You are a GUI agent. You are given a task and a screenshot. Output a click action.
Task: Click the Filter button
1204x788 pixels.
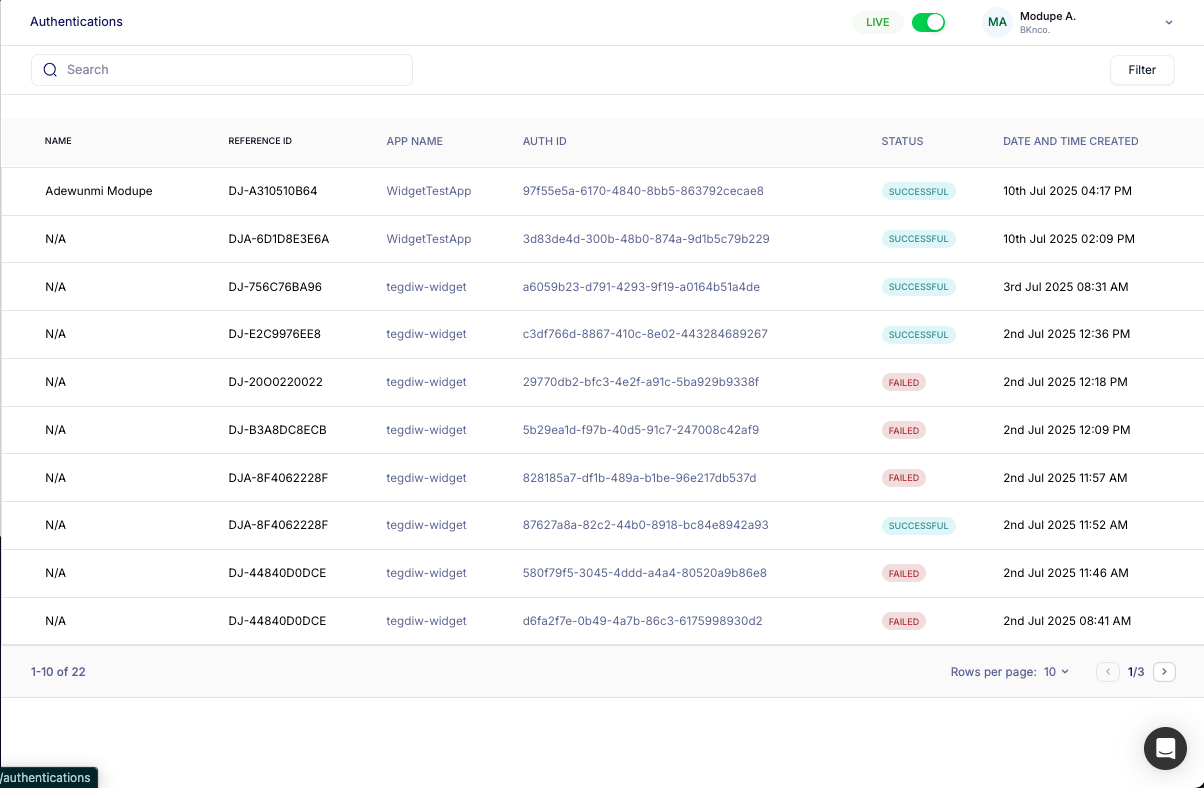coord(1142,70)
